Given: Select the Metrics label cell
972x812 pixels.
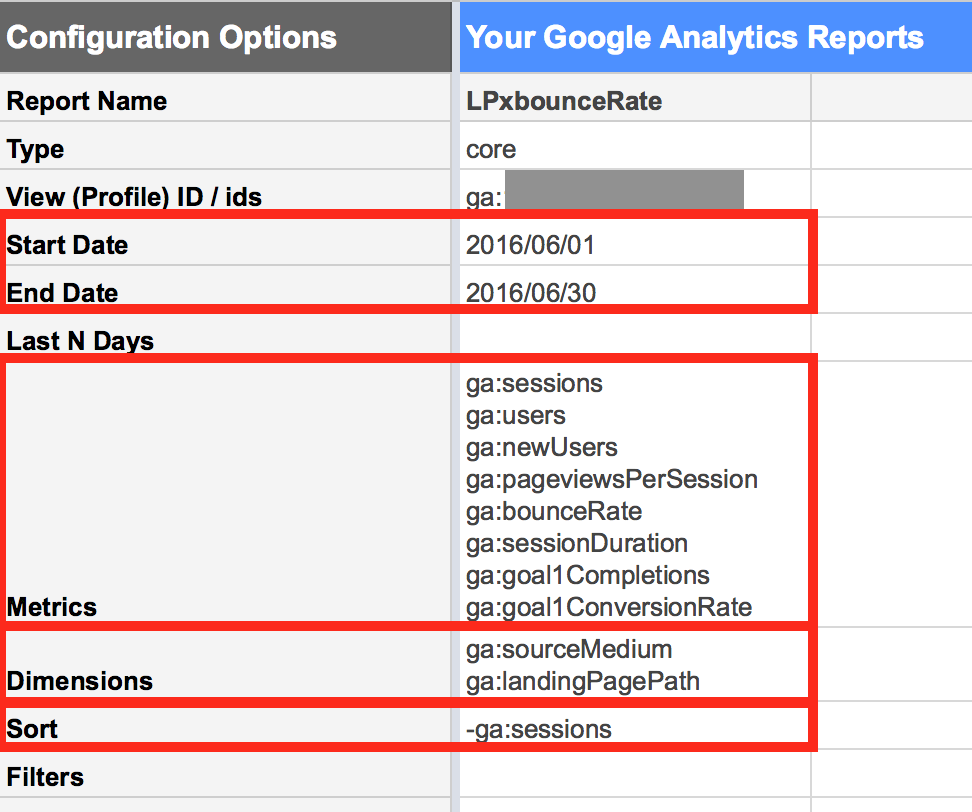Looking at the screenshot, I should (x=226, y=494).
